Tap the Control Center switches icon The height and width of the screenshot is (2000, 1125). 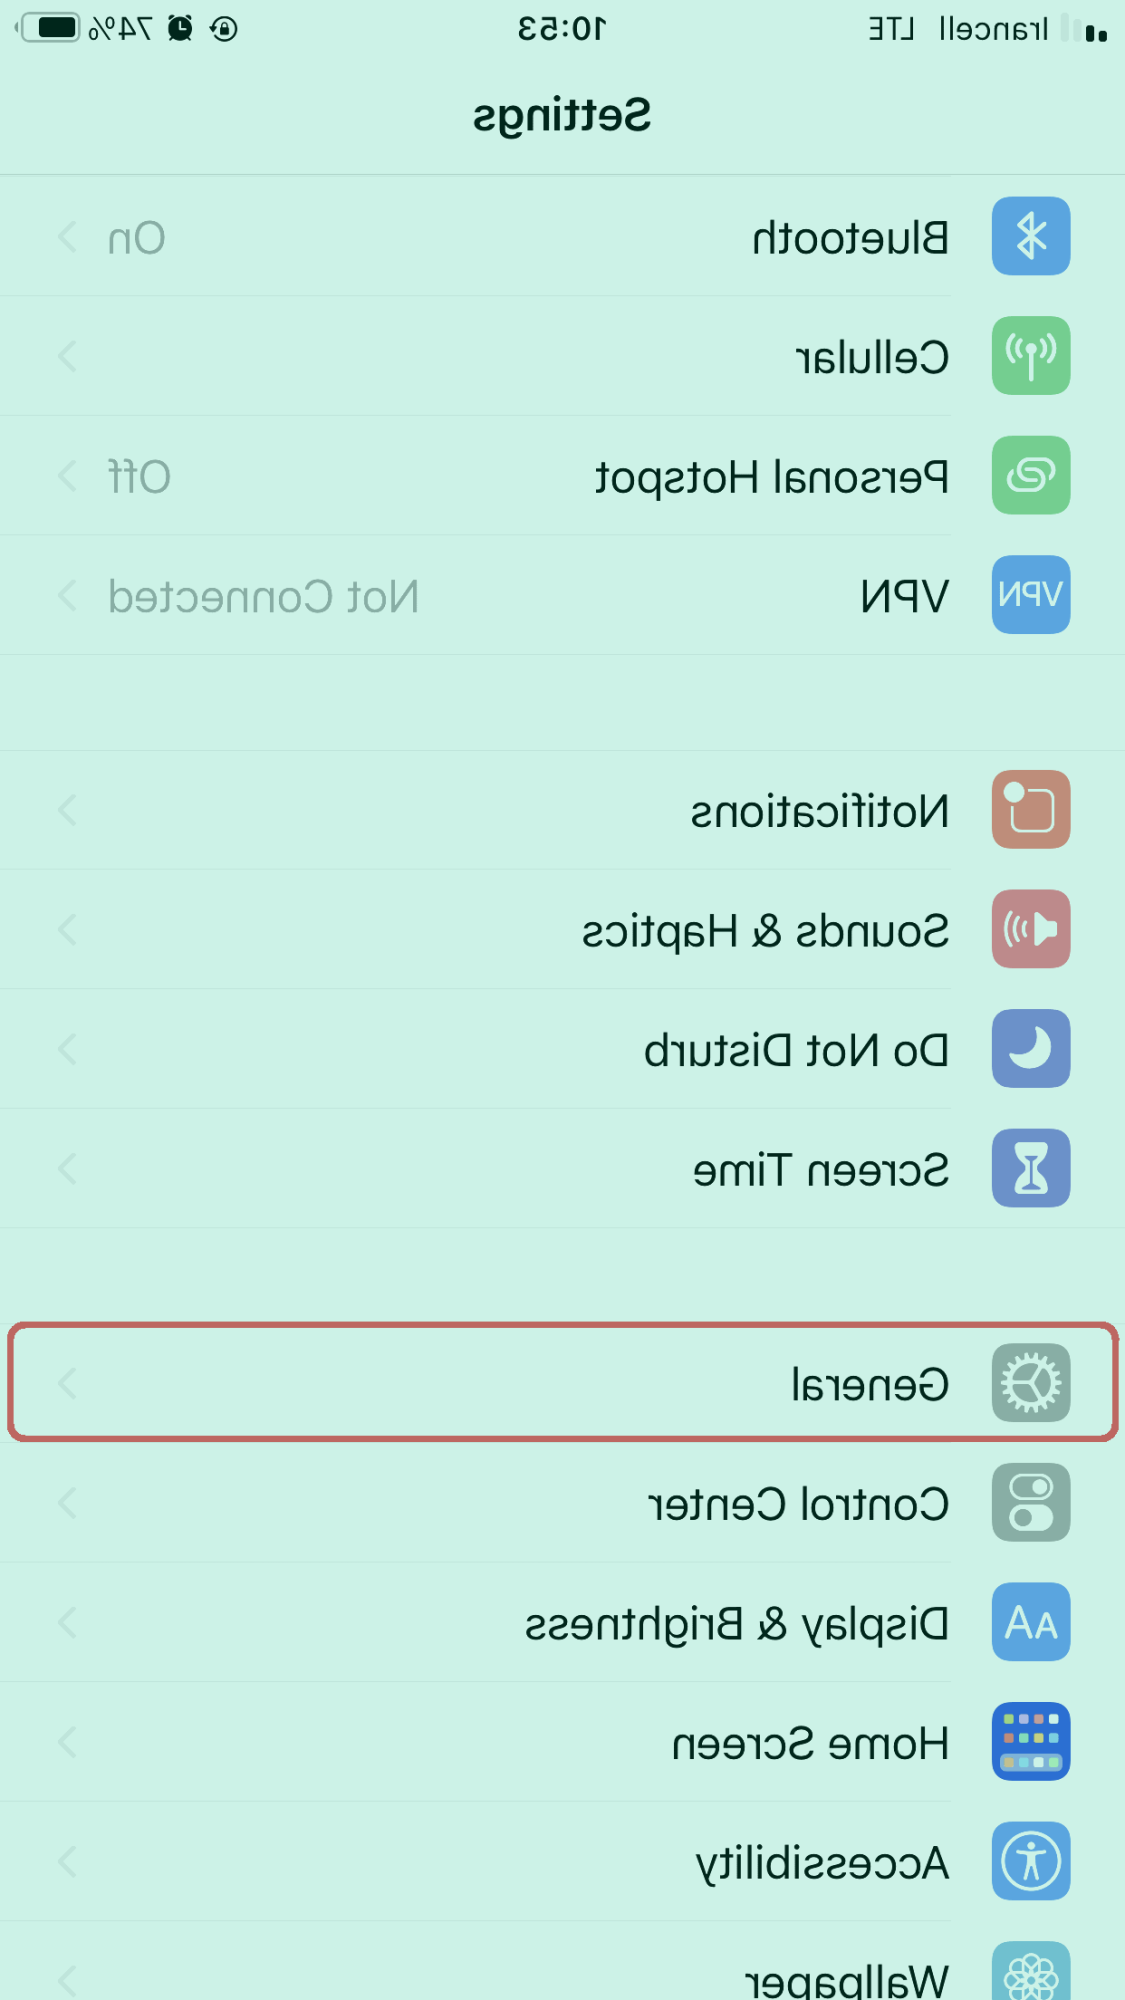(1030, 1503)
